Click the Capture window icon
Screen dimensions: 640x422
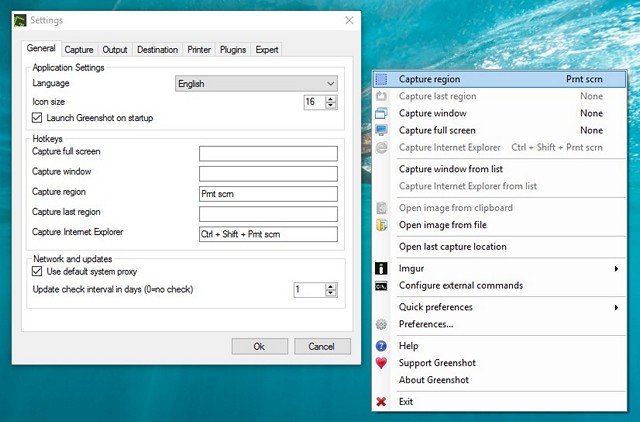click(381, 113)
